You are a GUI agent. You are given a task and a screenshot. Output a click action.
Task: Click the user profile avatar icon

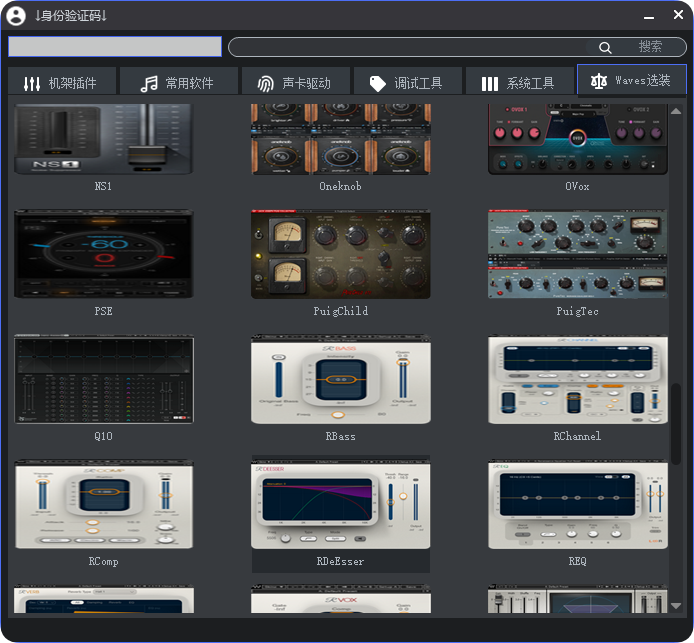click(16, 16)
